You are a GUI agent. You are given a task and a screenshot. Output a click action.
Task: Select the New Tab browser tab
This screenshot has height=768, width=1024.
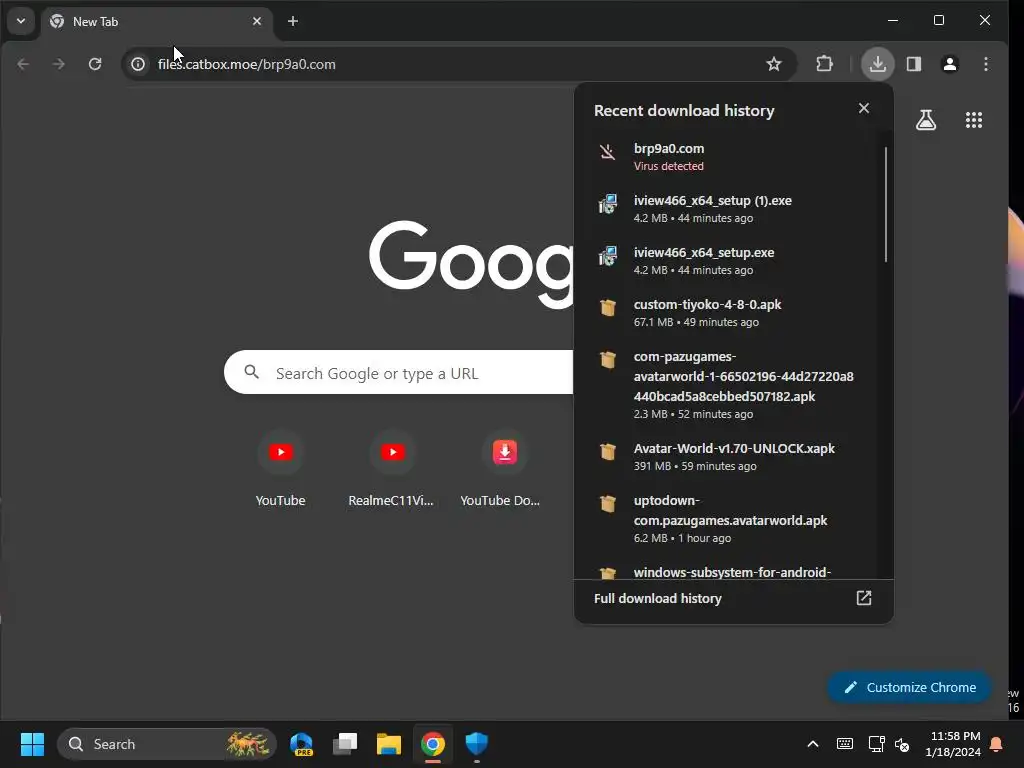point(157,22)
